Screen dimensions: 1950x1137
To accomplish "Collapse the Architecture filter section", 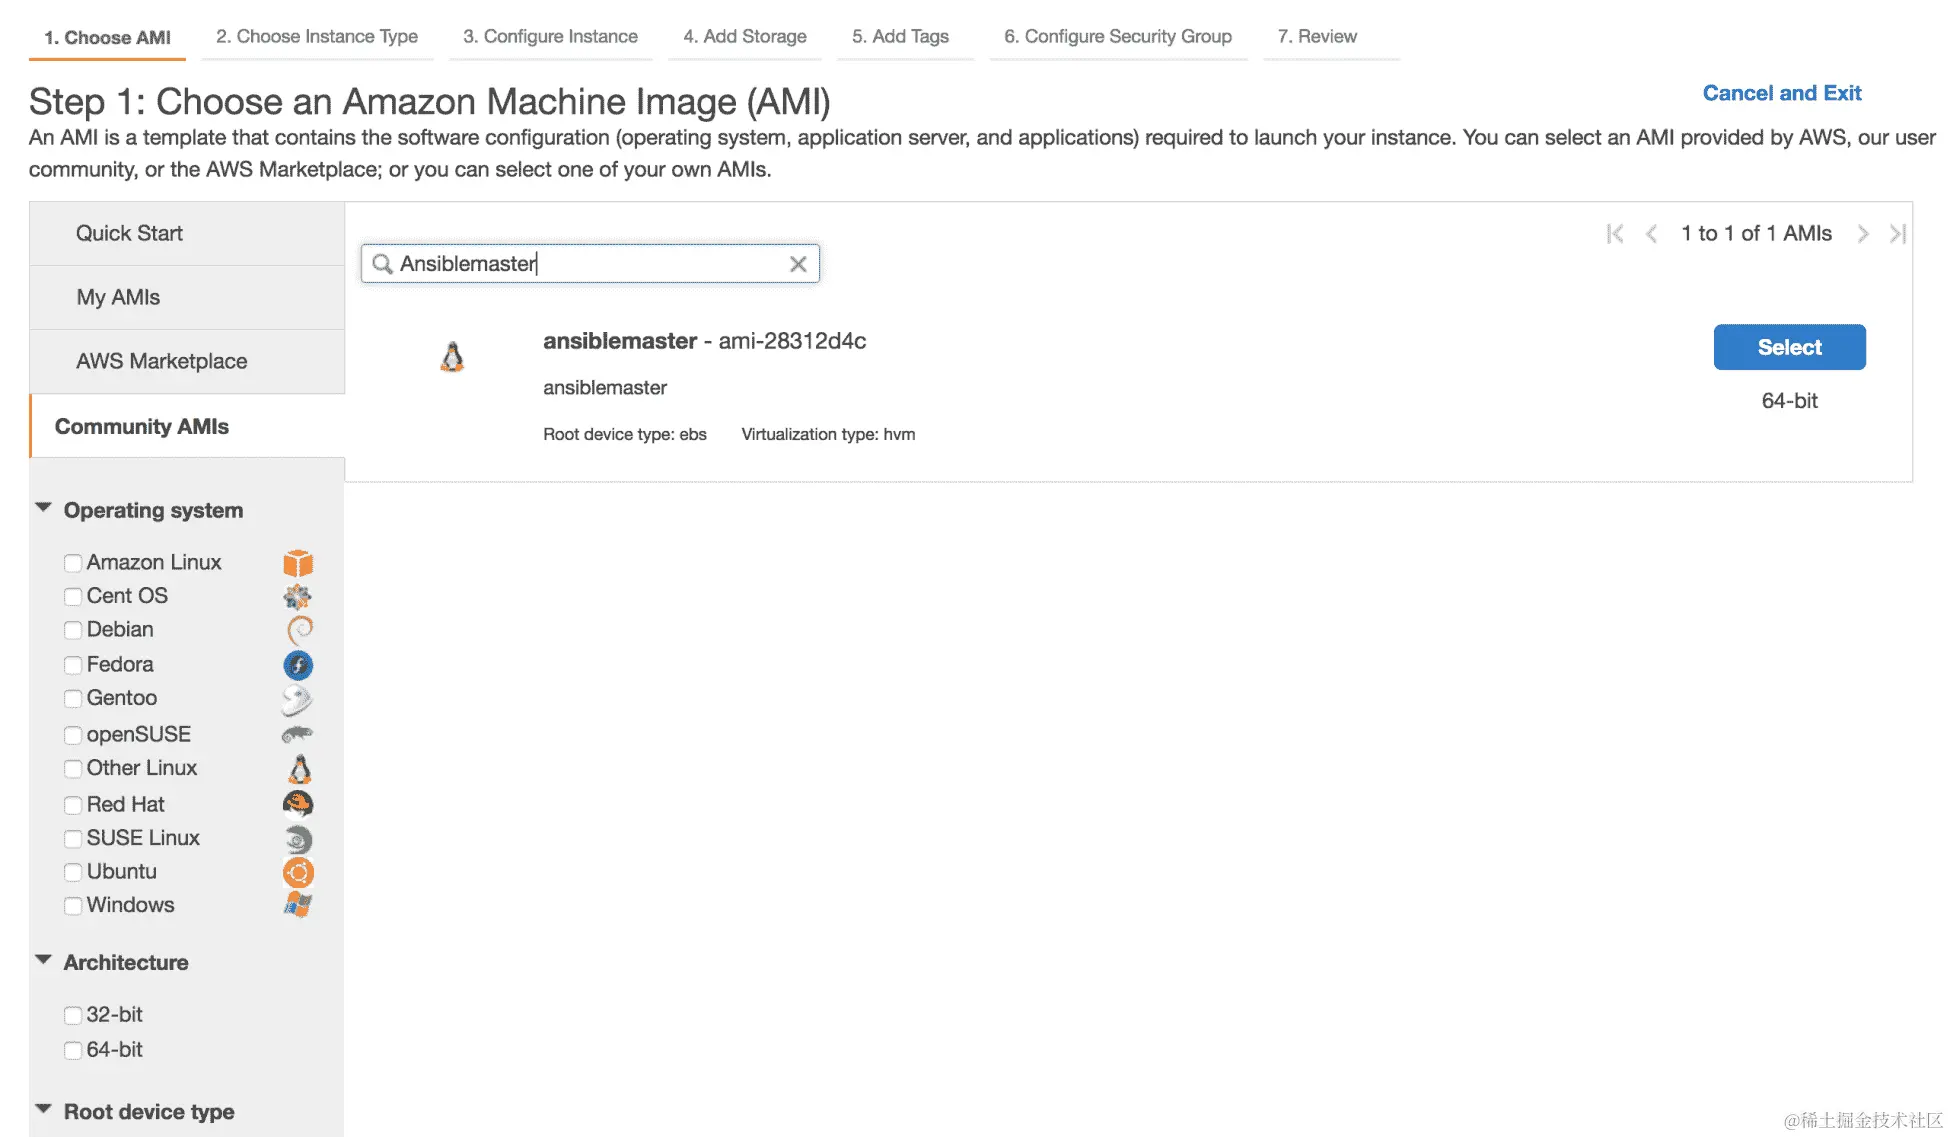I will coord(44,961).
